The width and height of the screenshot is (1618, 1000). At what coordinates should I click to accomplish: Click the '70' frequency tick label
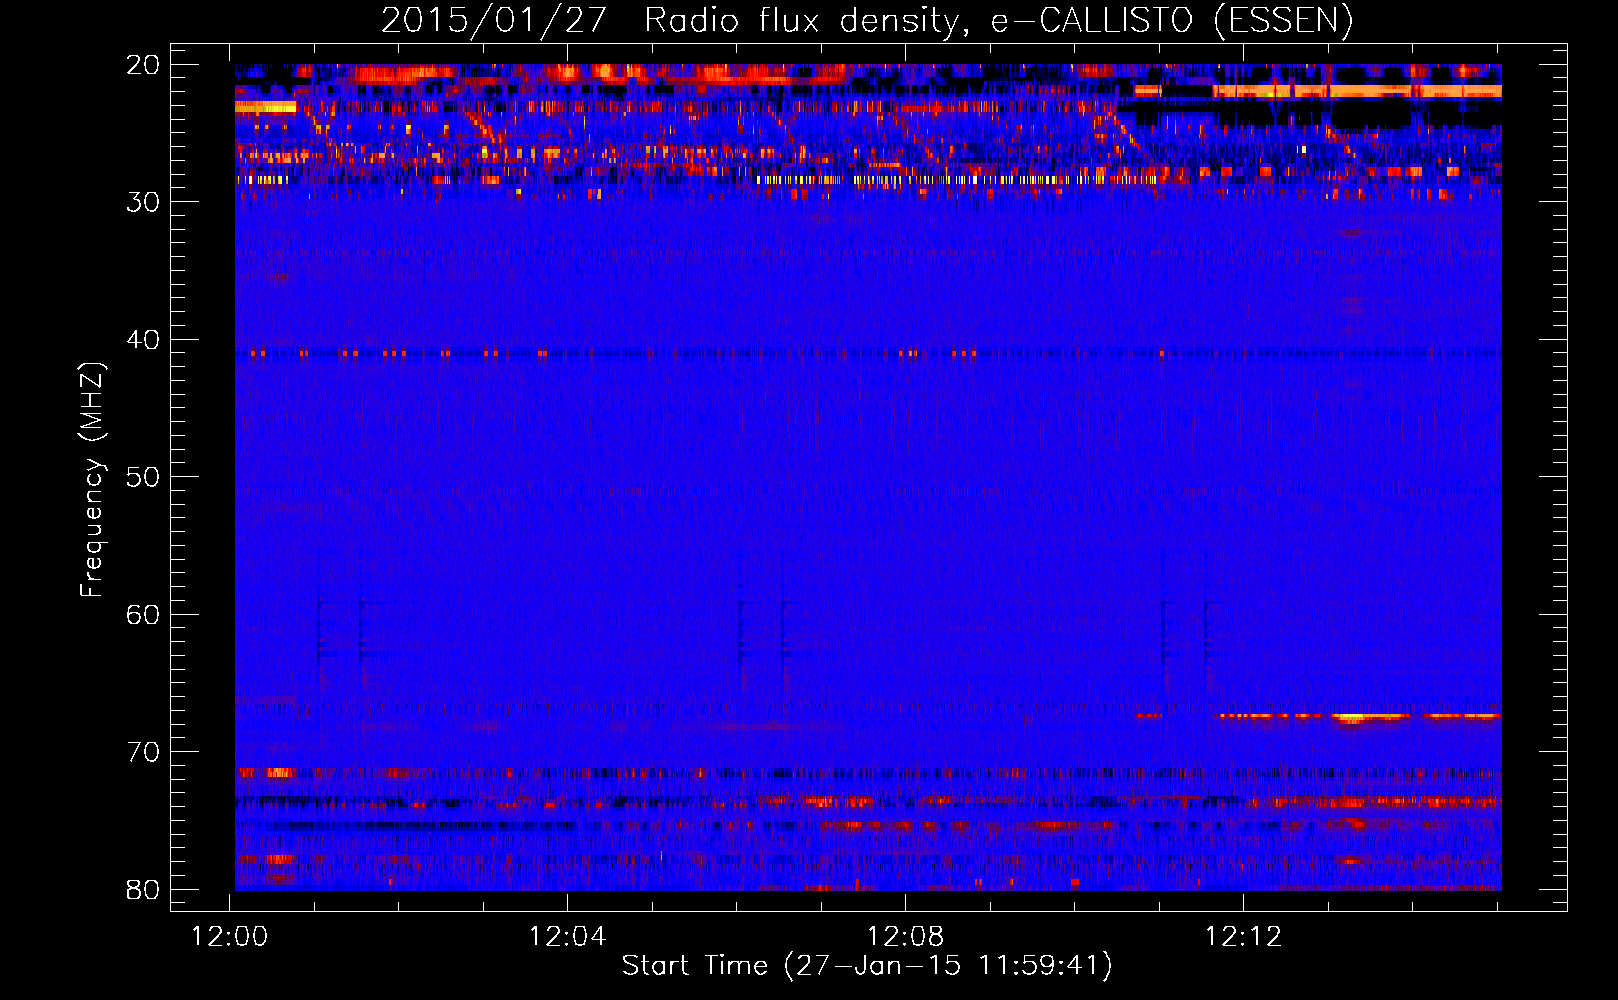[x=143, y=752]
